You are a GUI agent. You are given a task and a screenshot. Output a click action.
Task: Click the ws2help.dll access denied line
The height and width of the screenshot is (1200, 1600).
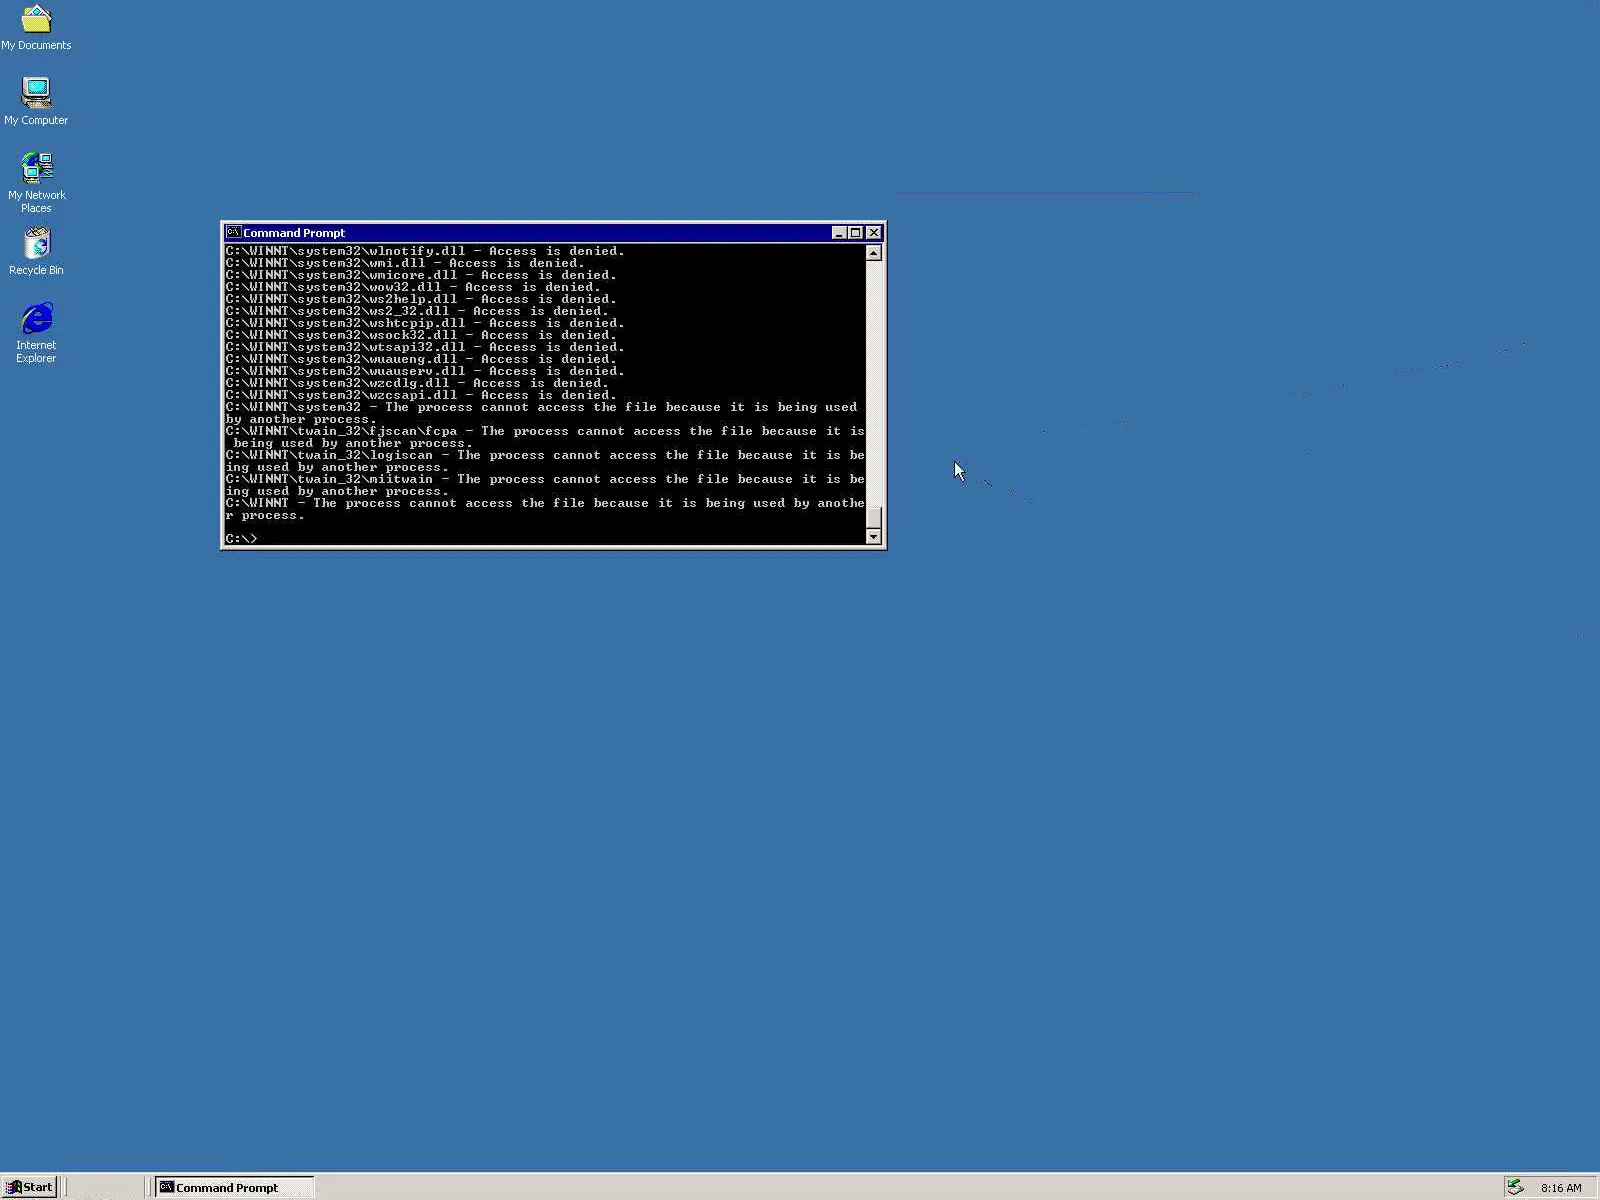421,299
